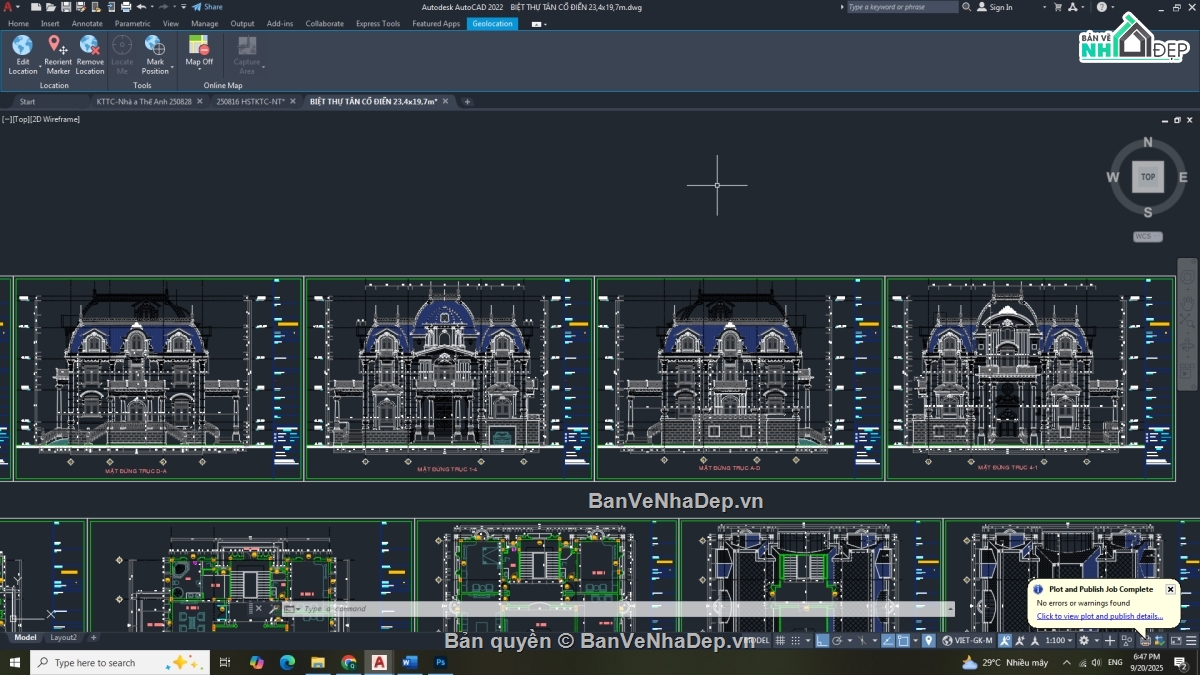Click the Remove Location icon

point(90,45)
